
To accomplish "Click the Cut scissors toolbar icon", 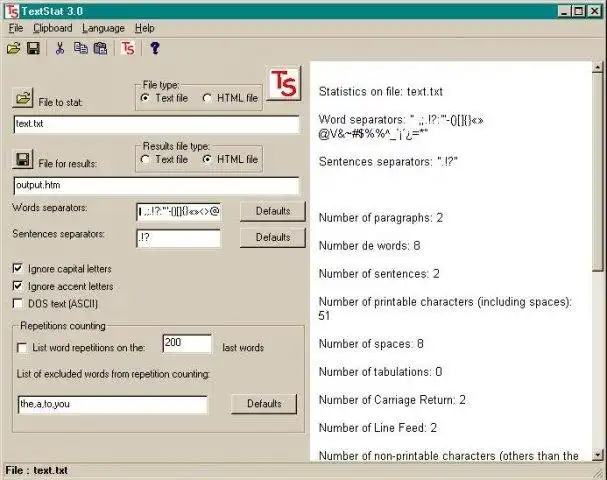I will click(x=60, y=48).
